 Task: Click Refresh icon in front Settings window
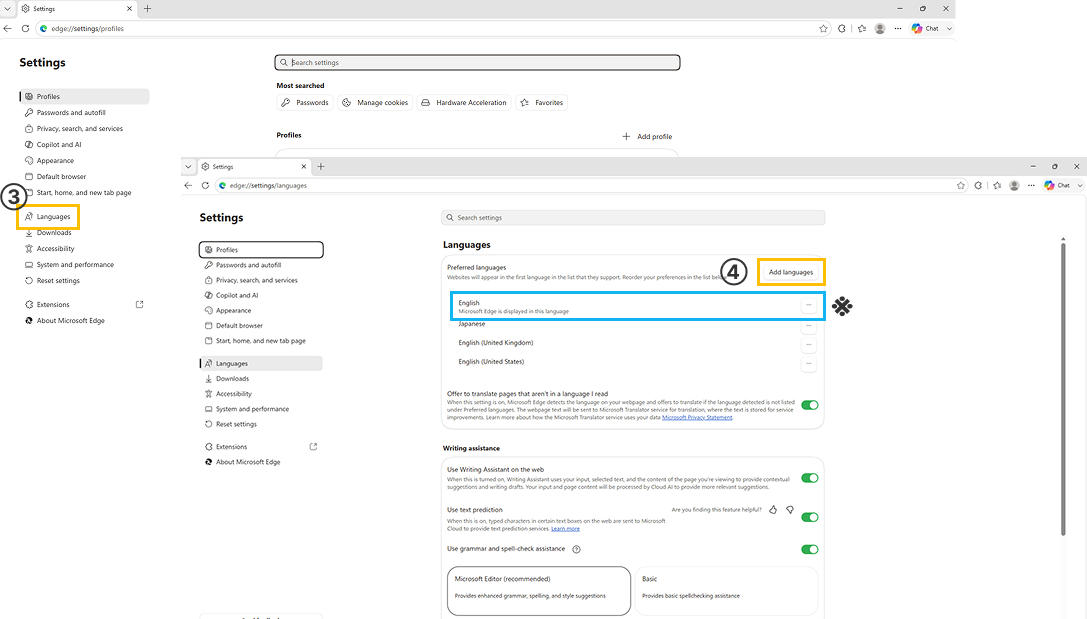[x=205, y=185]
